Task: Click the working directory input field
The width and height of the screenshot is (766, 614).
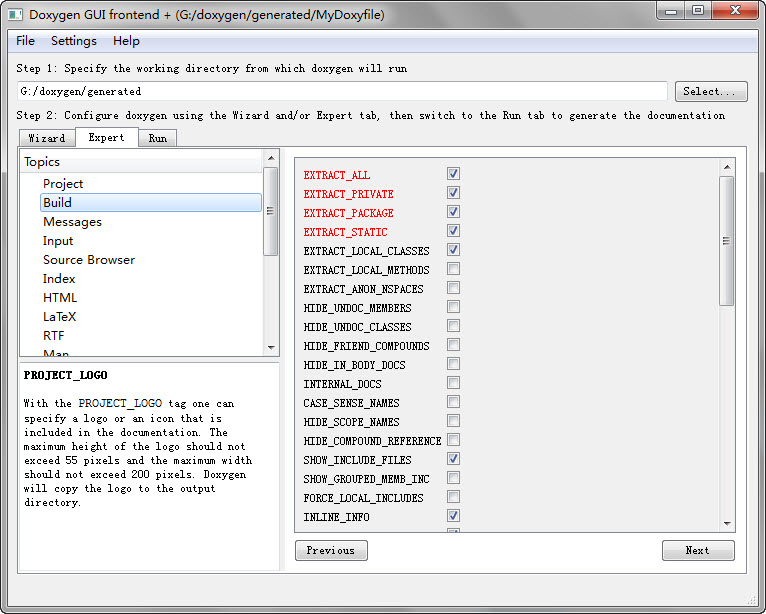Action: [x=342, y=91]
